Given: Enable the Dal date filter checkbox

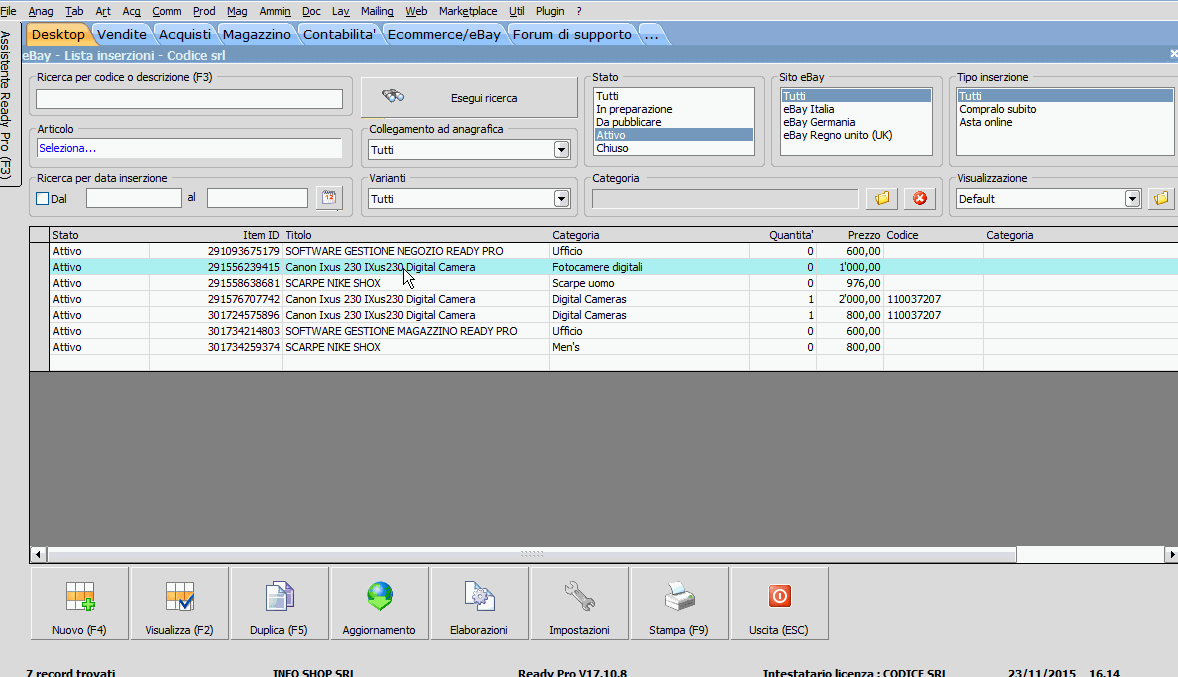Looking at the screenshot, I should 43,198.
